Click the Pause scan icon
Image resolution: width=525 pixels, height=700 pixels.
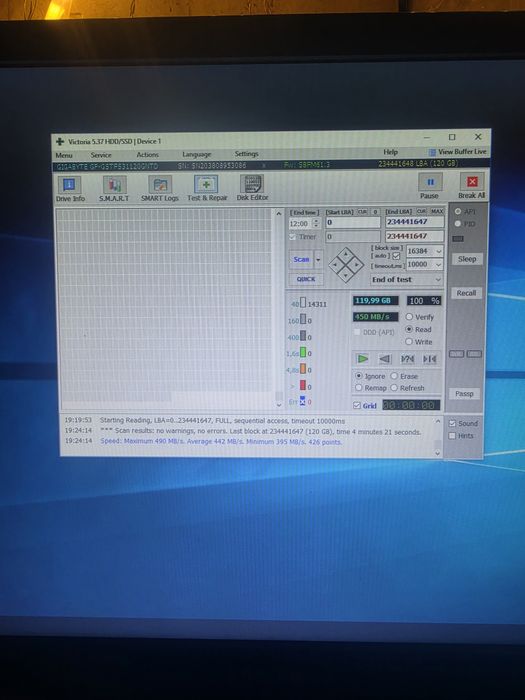430,182
